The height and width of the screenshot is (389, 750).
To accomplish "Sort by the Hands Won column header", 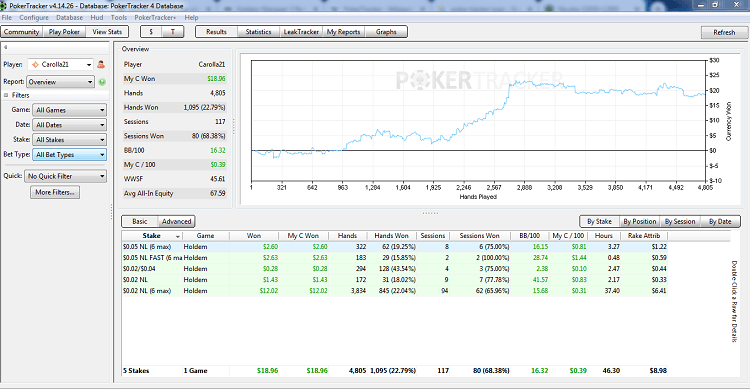I will (x=391, y=235).
